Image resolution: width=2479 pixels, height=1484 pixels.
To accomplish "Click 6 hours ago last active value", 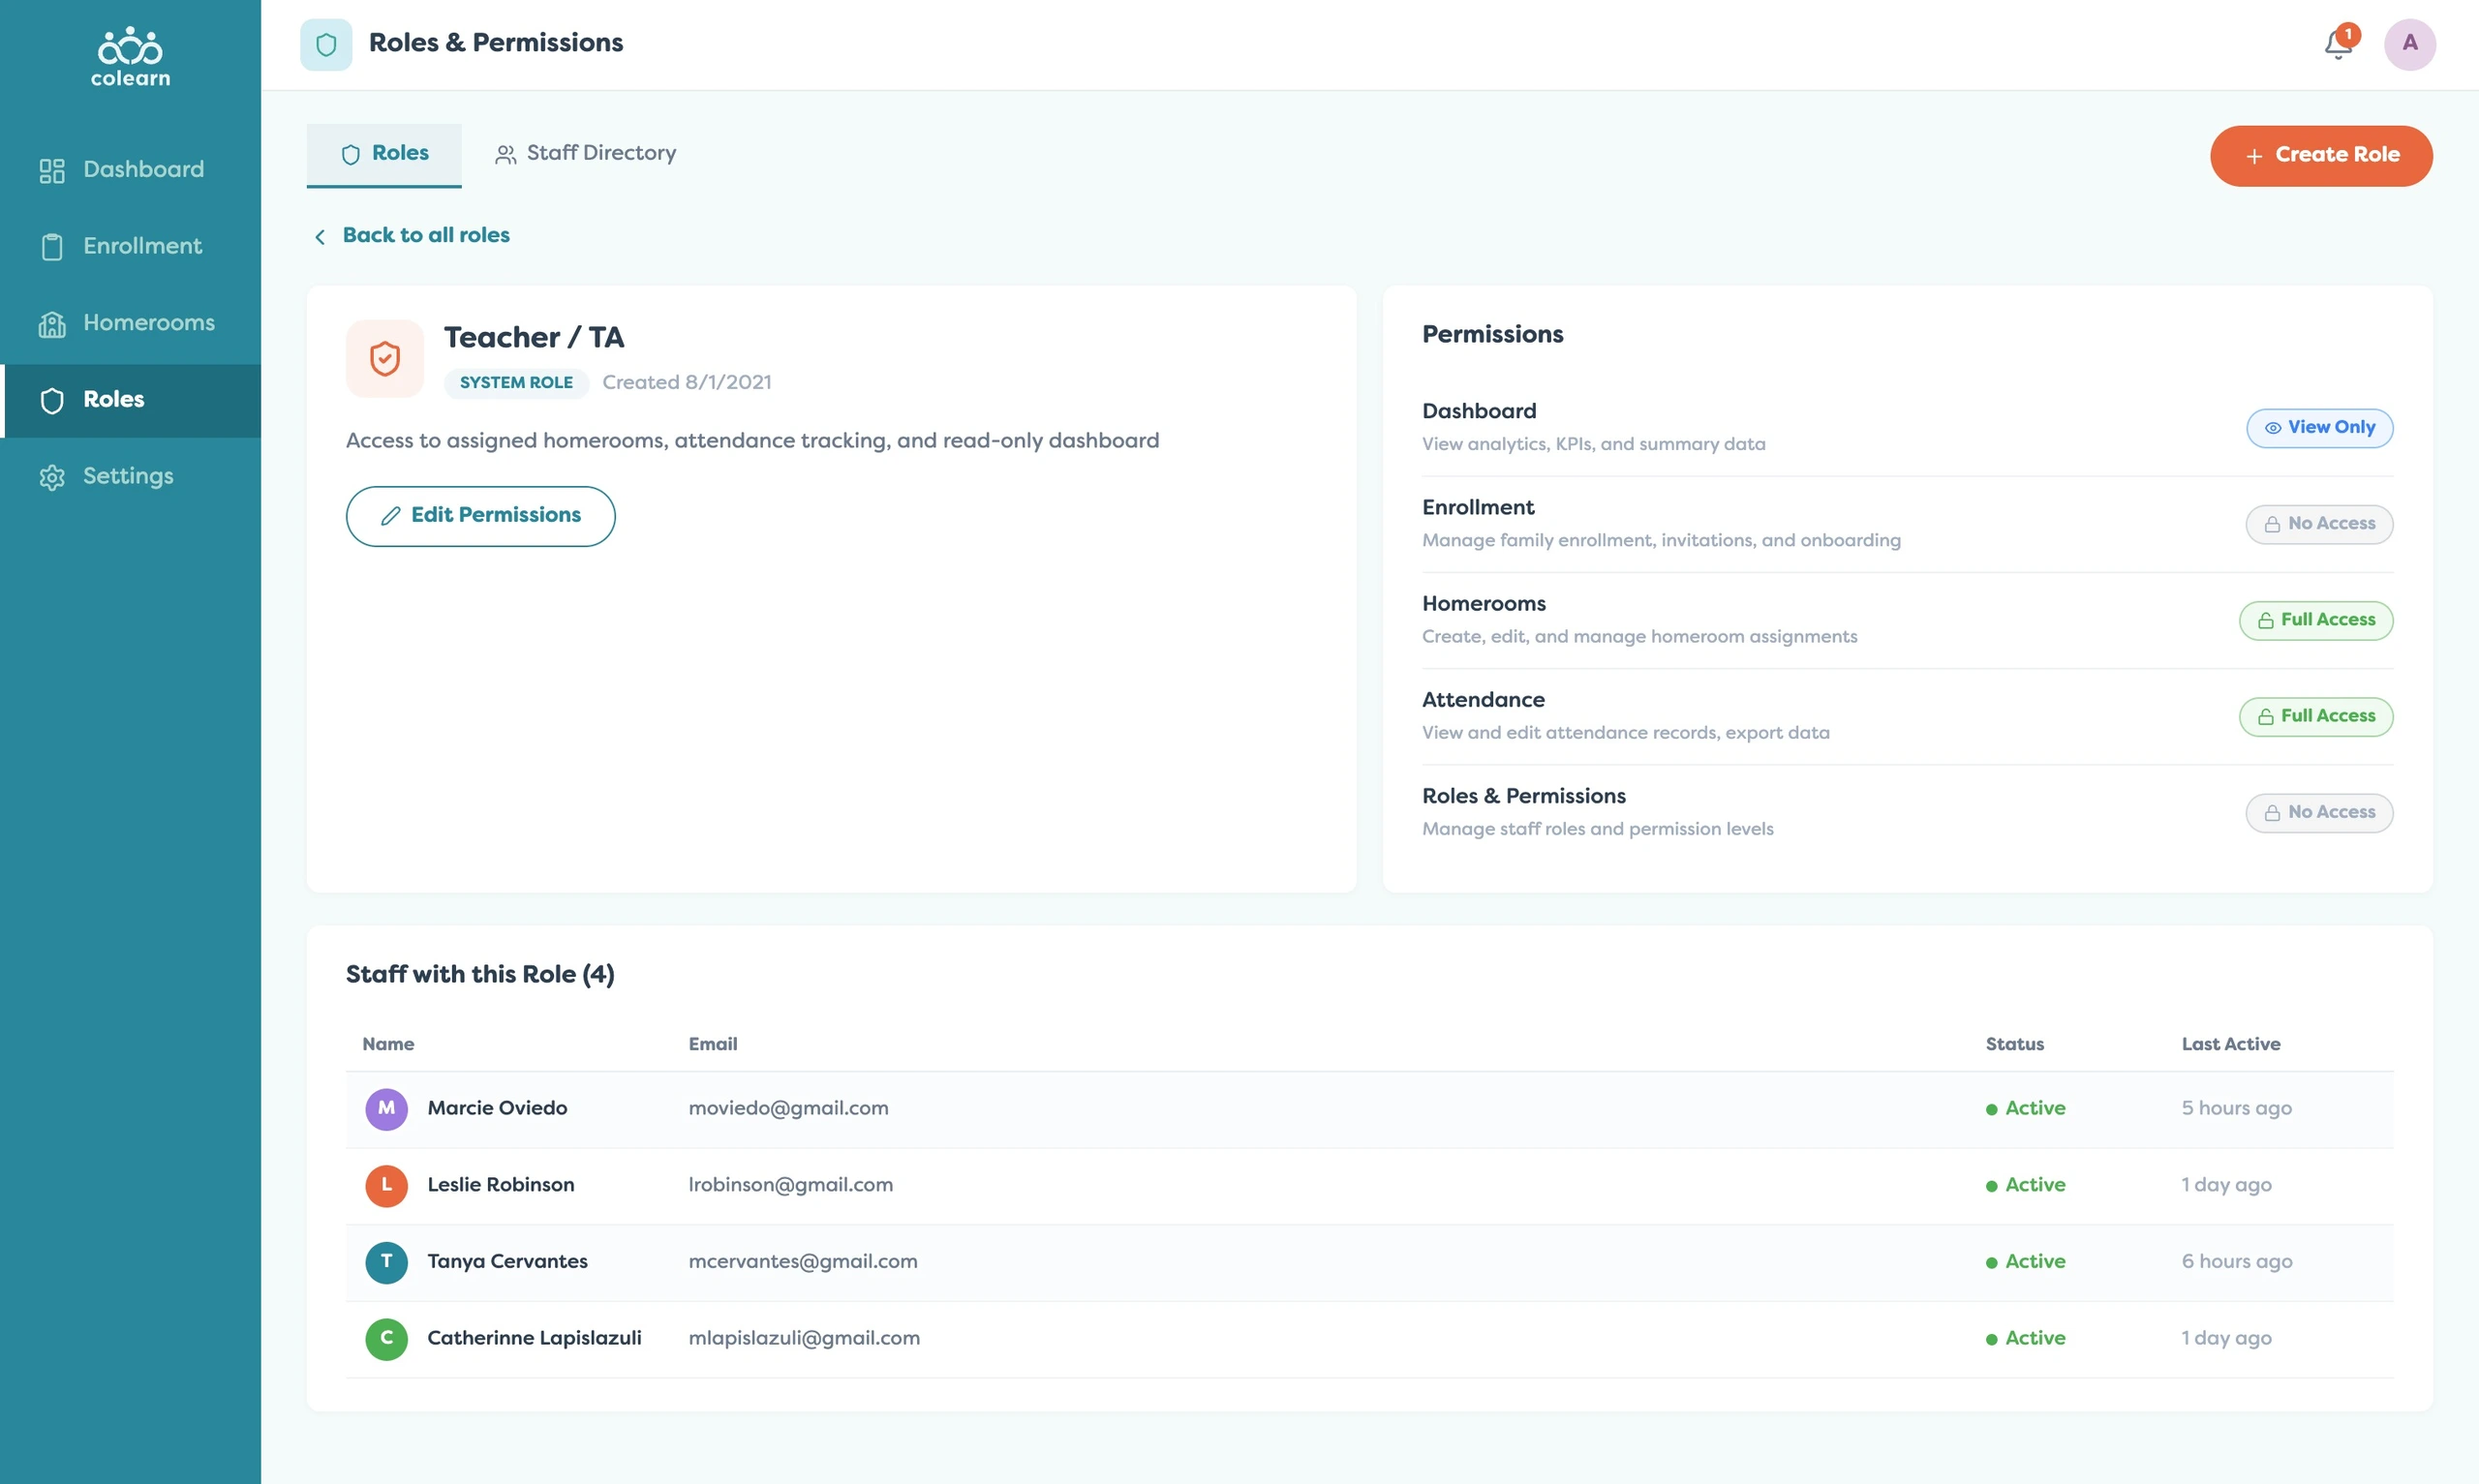I will pyautogui.click(x=2237, y=1262).
